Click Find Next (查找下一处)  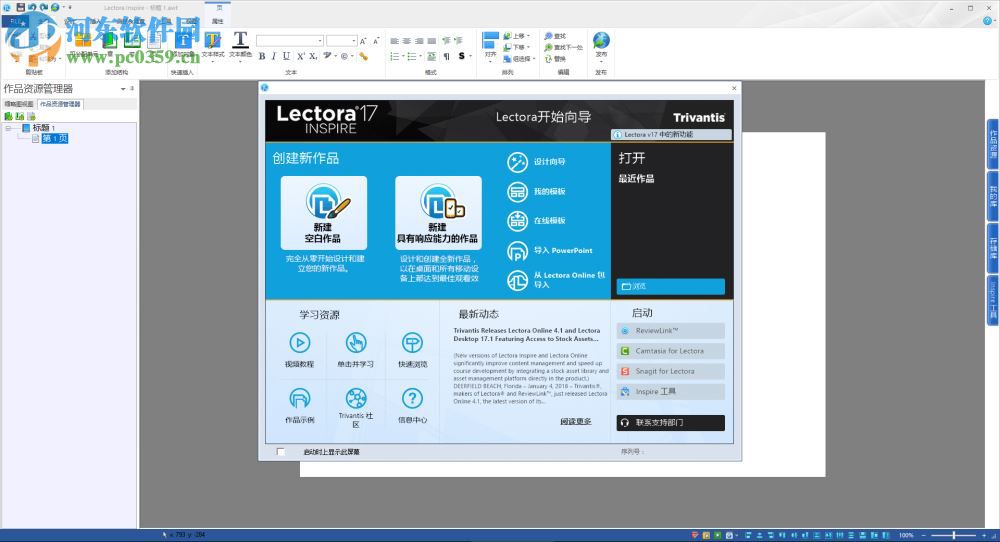click(563, 47)
